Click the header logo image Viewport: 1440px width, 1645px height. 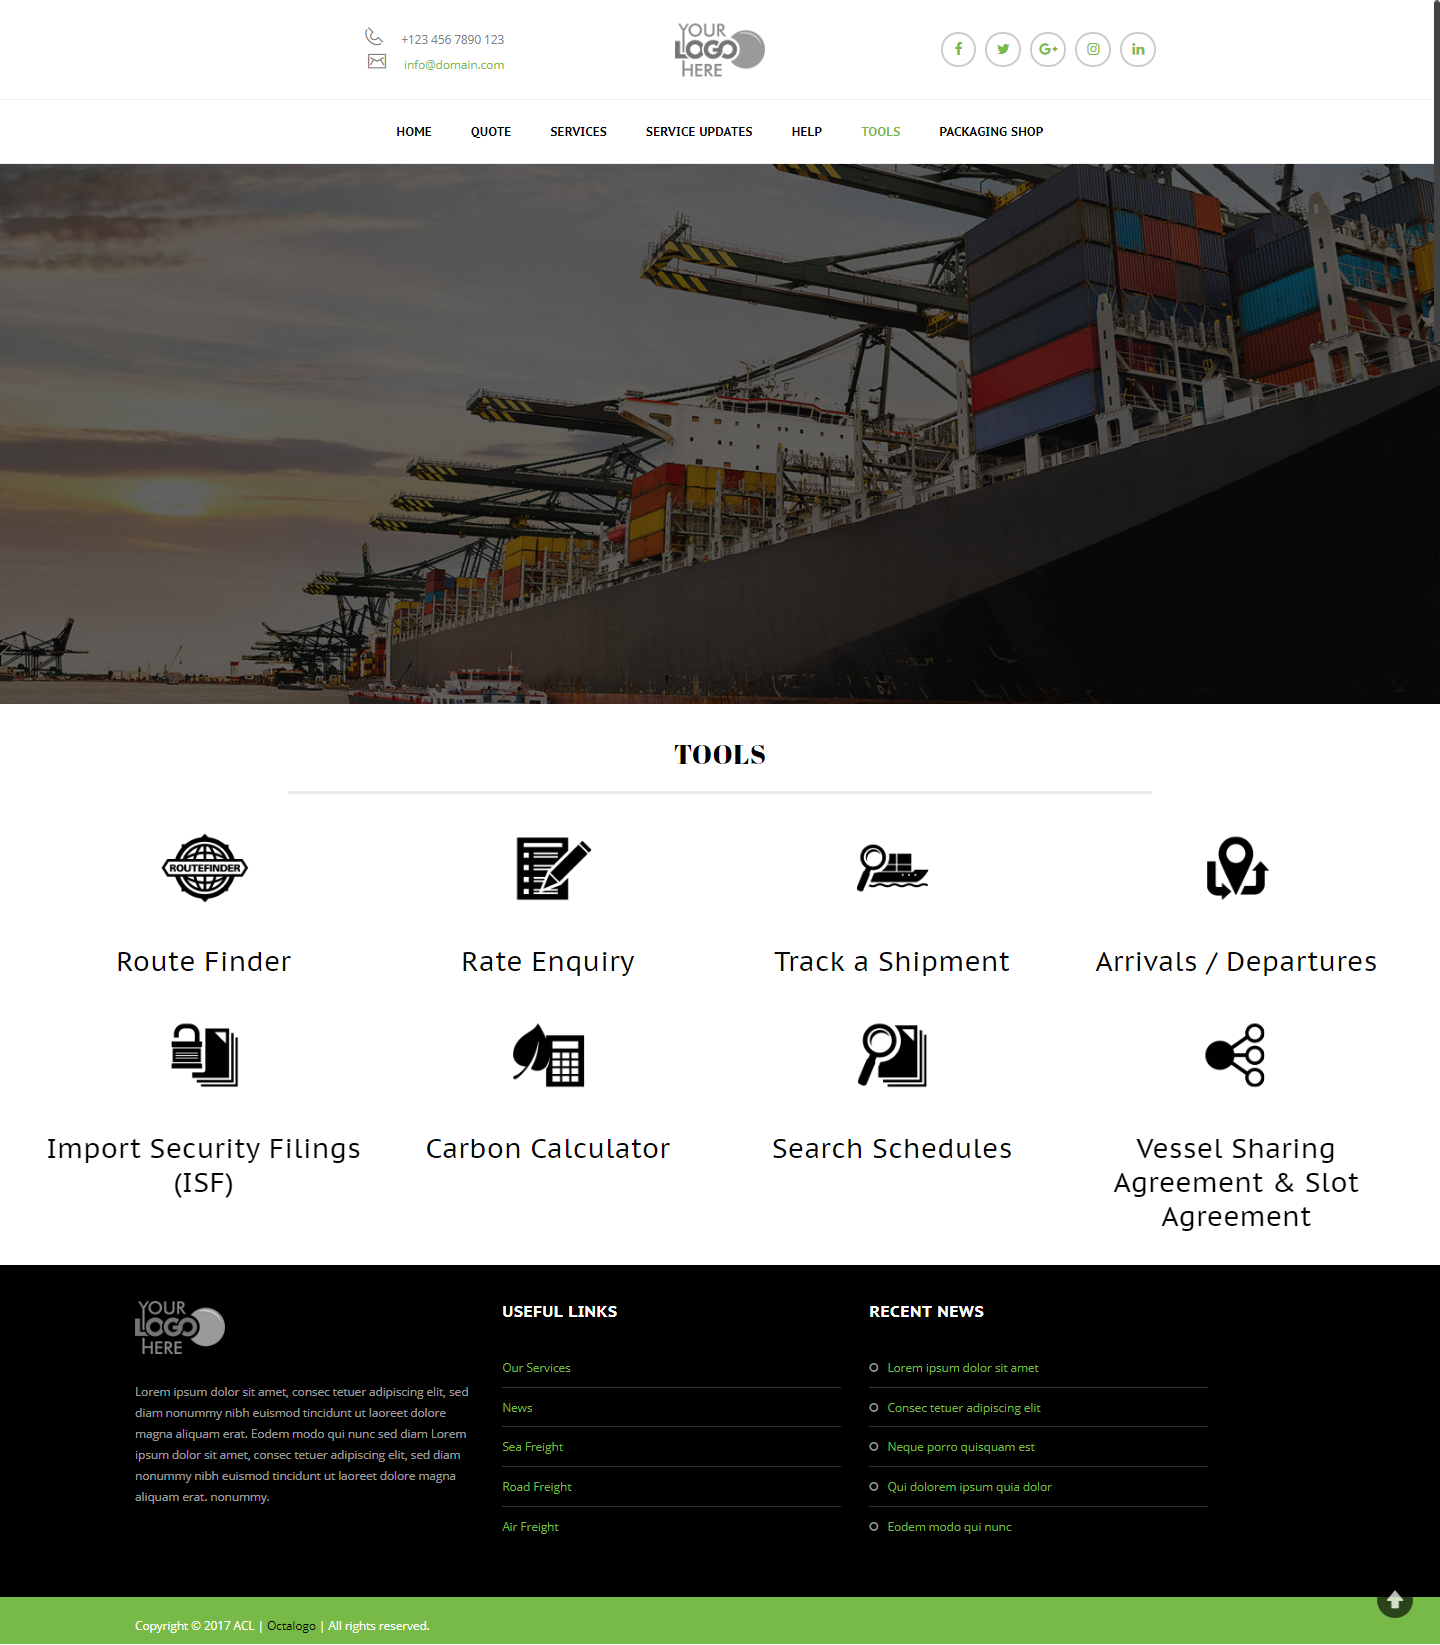(719, 50)
